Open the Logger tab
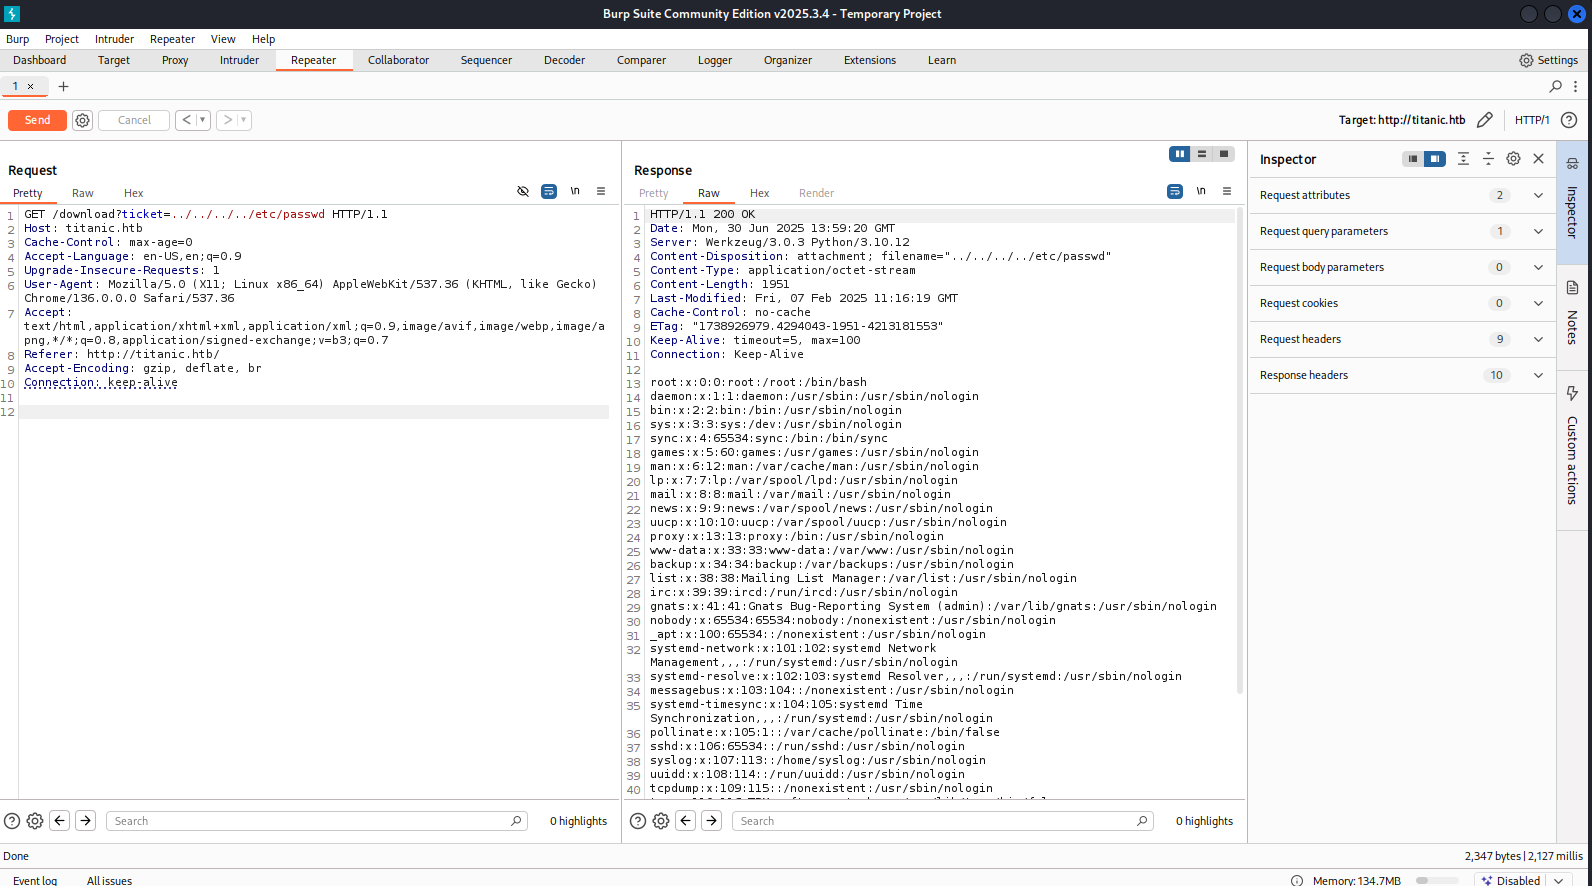The width and height of the screenshot is (1592, 886). pos(715,60)
